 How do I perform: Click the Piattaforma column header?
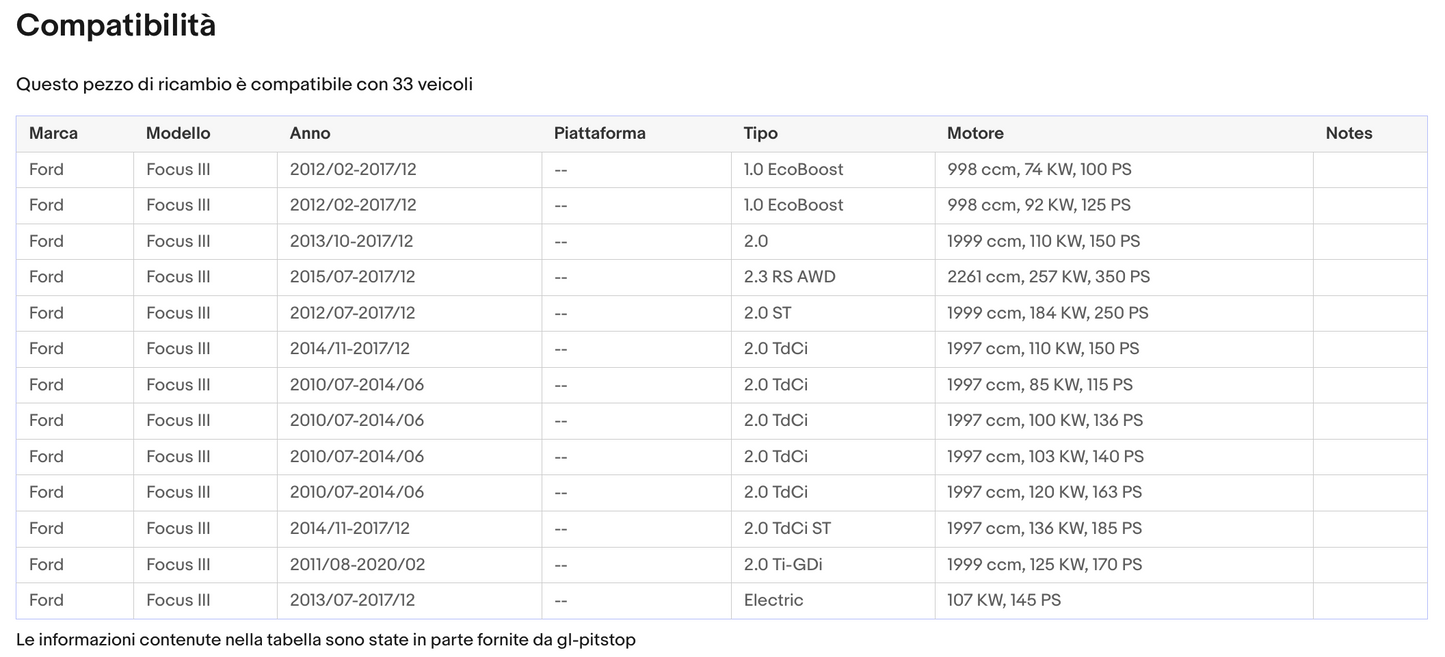(600, 133)
